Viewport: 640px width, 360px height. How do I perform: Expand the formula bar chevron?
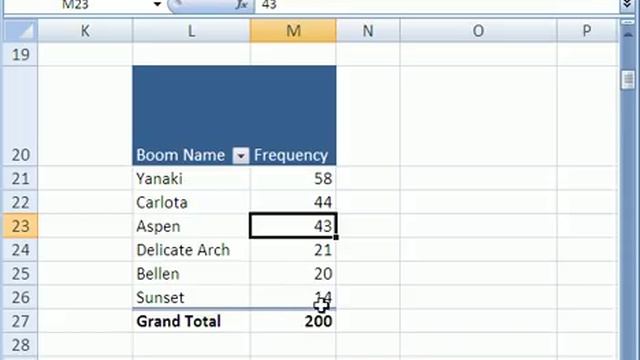627,4
